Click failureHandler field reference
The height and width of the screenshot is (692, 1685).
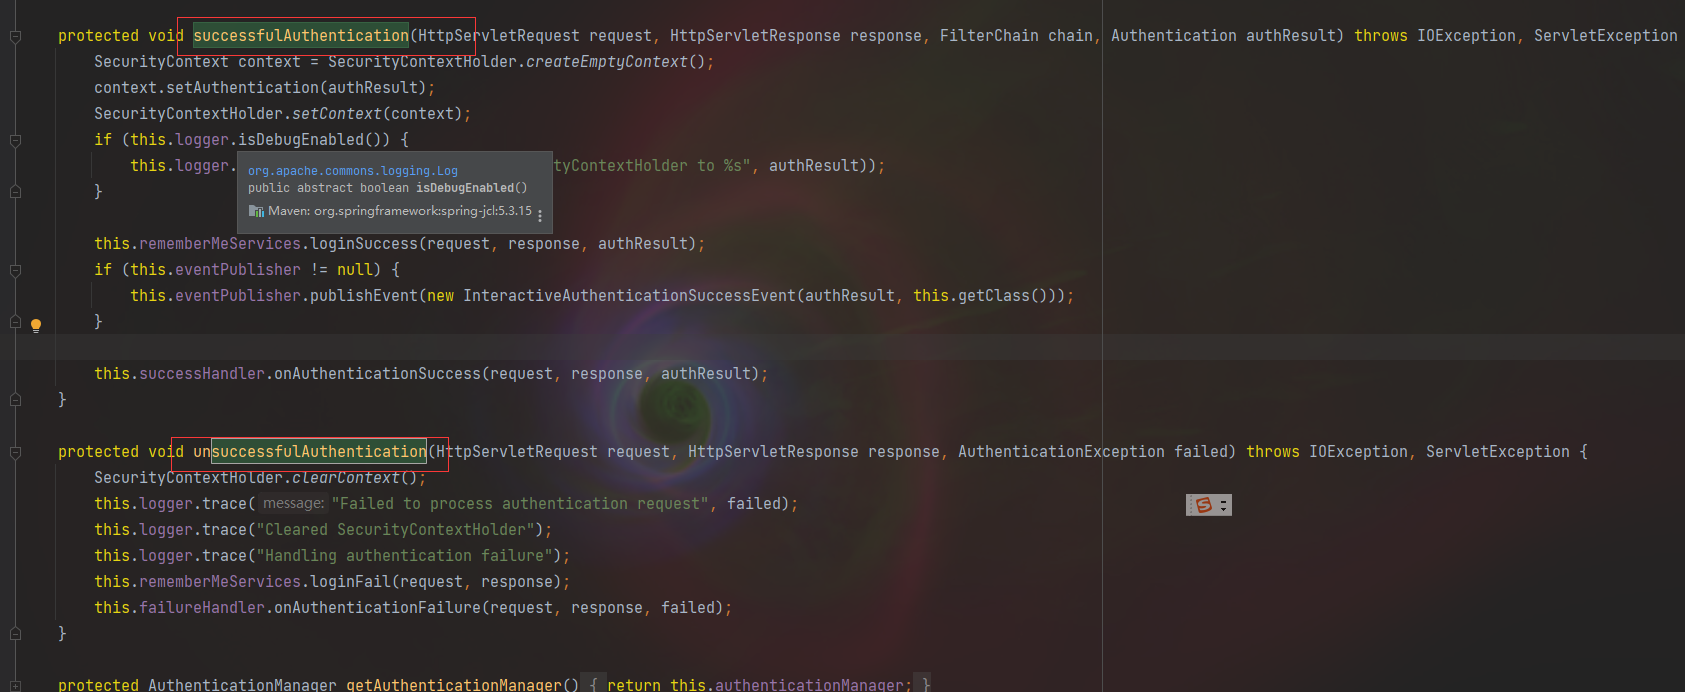[x=202, y=608]
